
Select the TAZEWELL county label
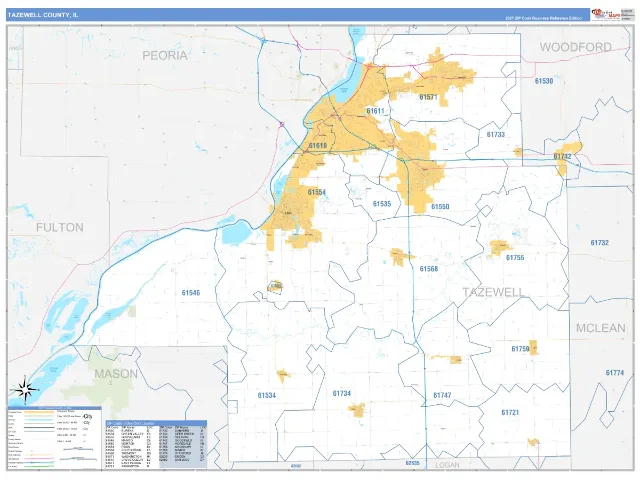coord(493,292)
